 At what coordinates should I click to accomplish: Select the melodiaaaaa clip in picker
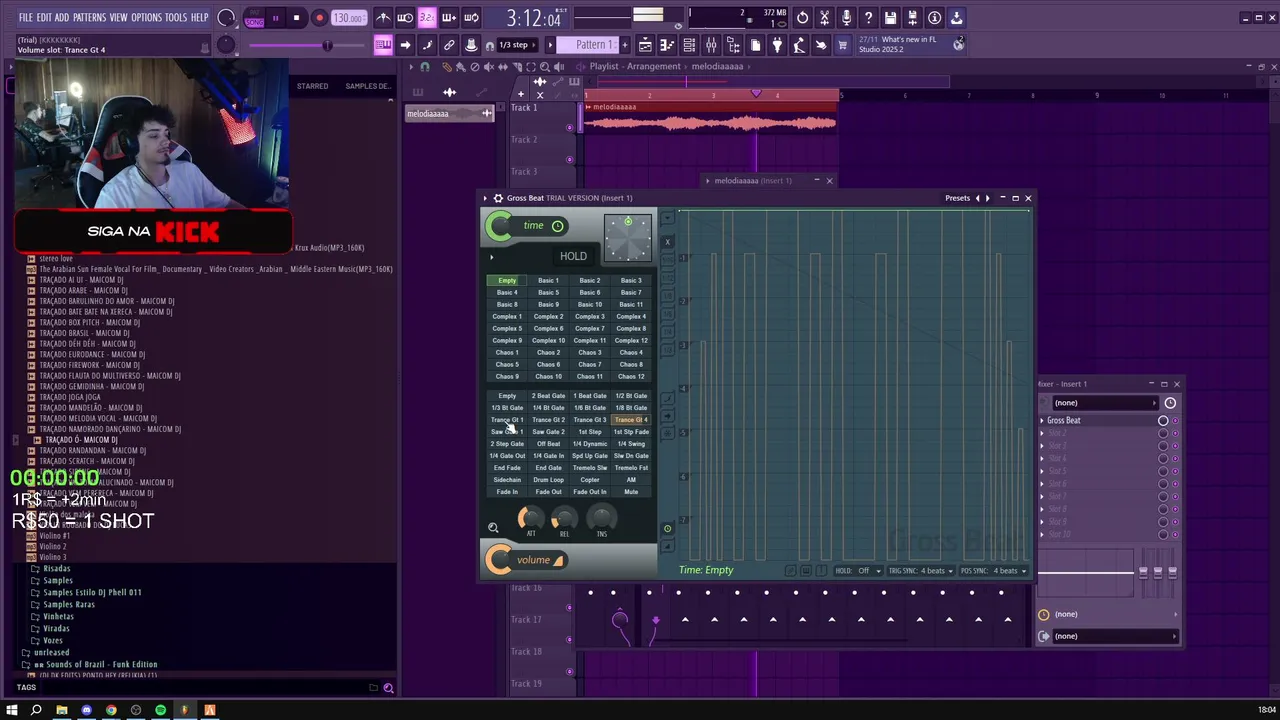[449, 114]
